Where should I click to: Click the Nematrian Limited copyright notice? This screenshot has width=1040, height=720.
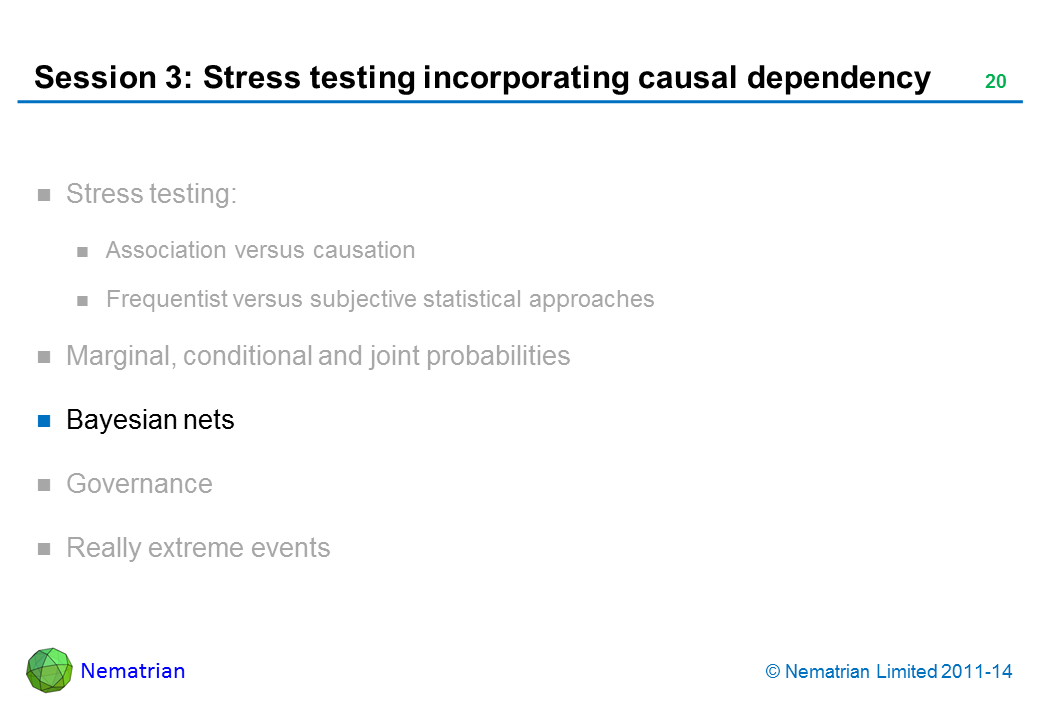pos(889,672)
